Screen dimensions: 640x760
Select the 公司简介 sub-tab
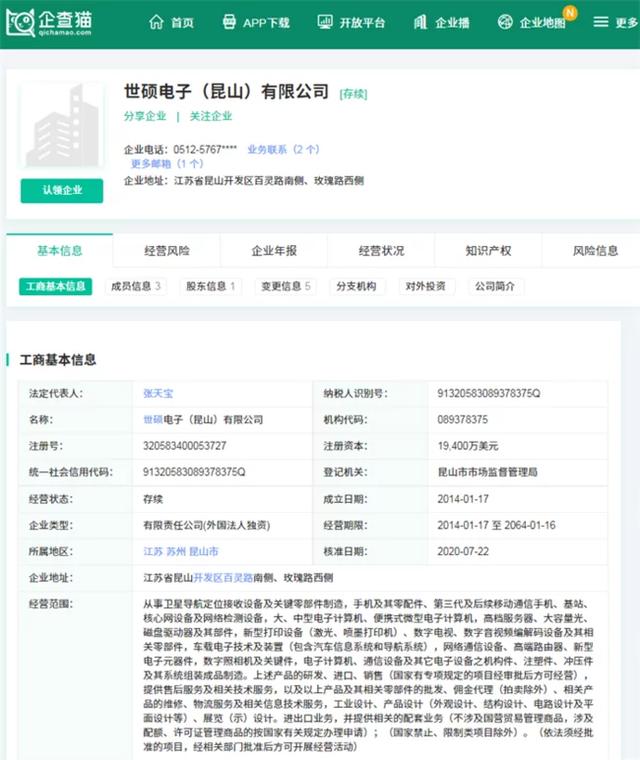(495, 286)
